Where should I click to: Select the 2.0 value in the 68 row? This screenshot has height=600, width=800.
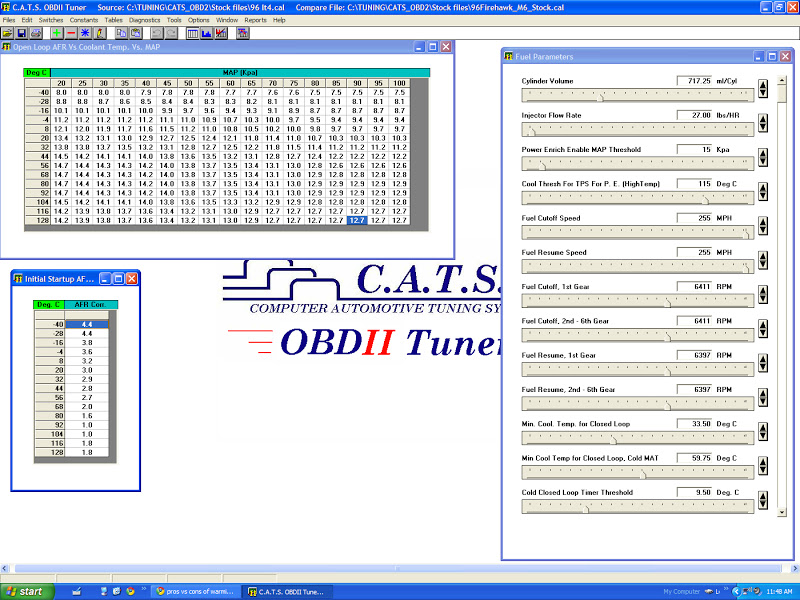coord(87,407)
